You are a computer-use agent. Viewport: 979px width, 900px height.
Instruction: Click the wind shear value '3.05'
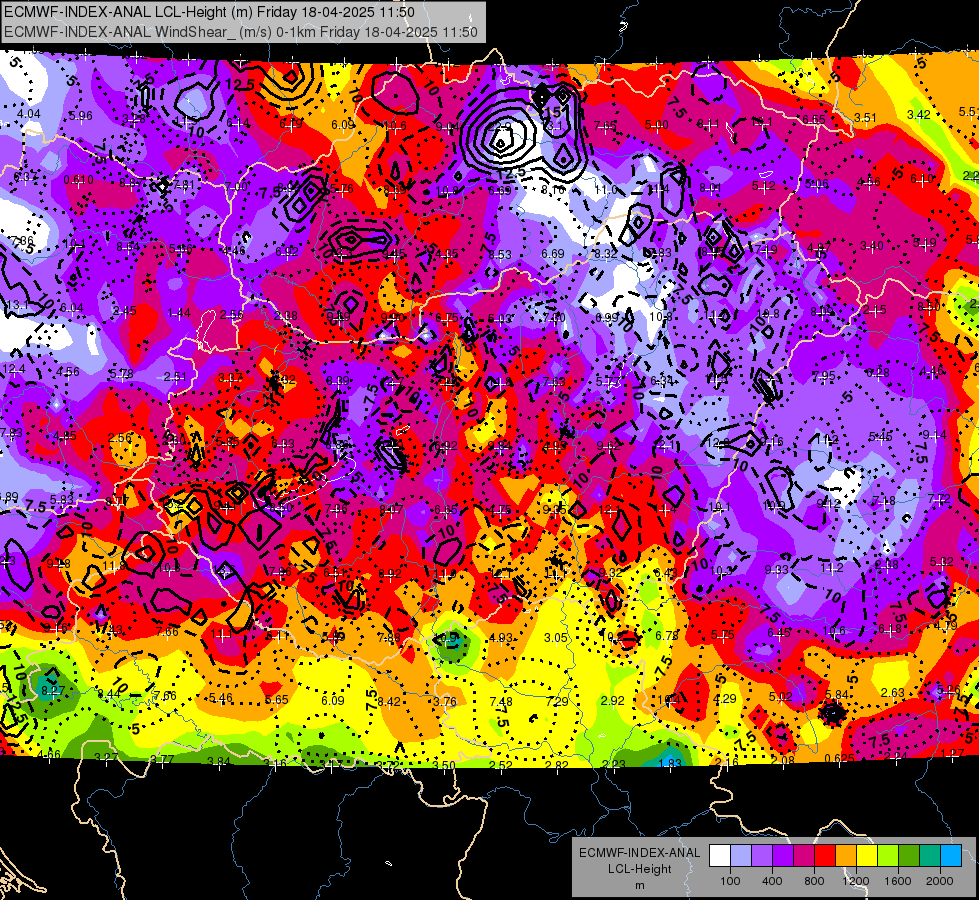tap(556, 638)
